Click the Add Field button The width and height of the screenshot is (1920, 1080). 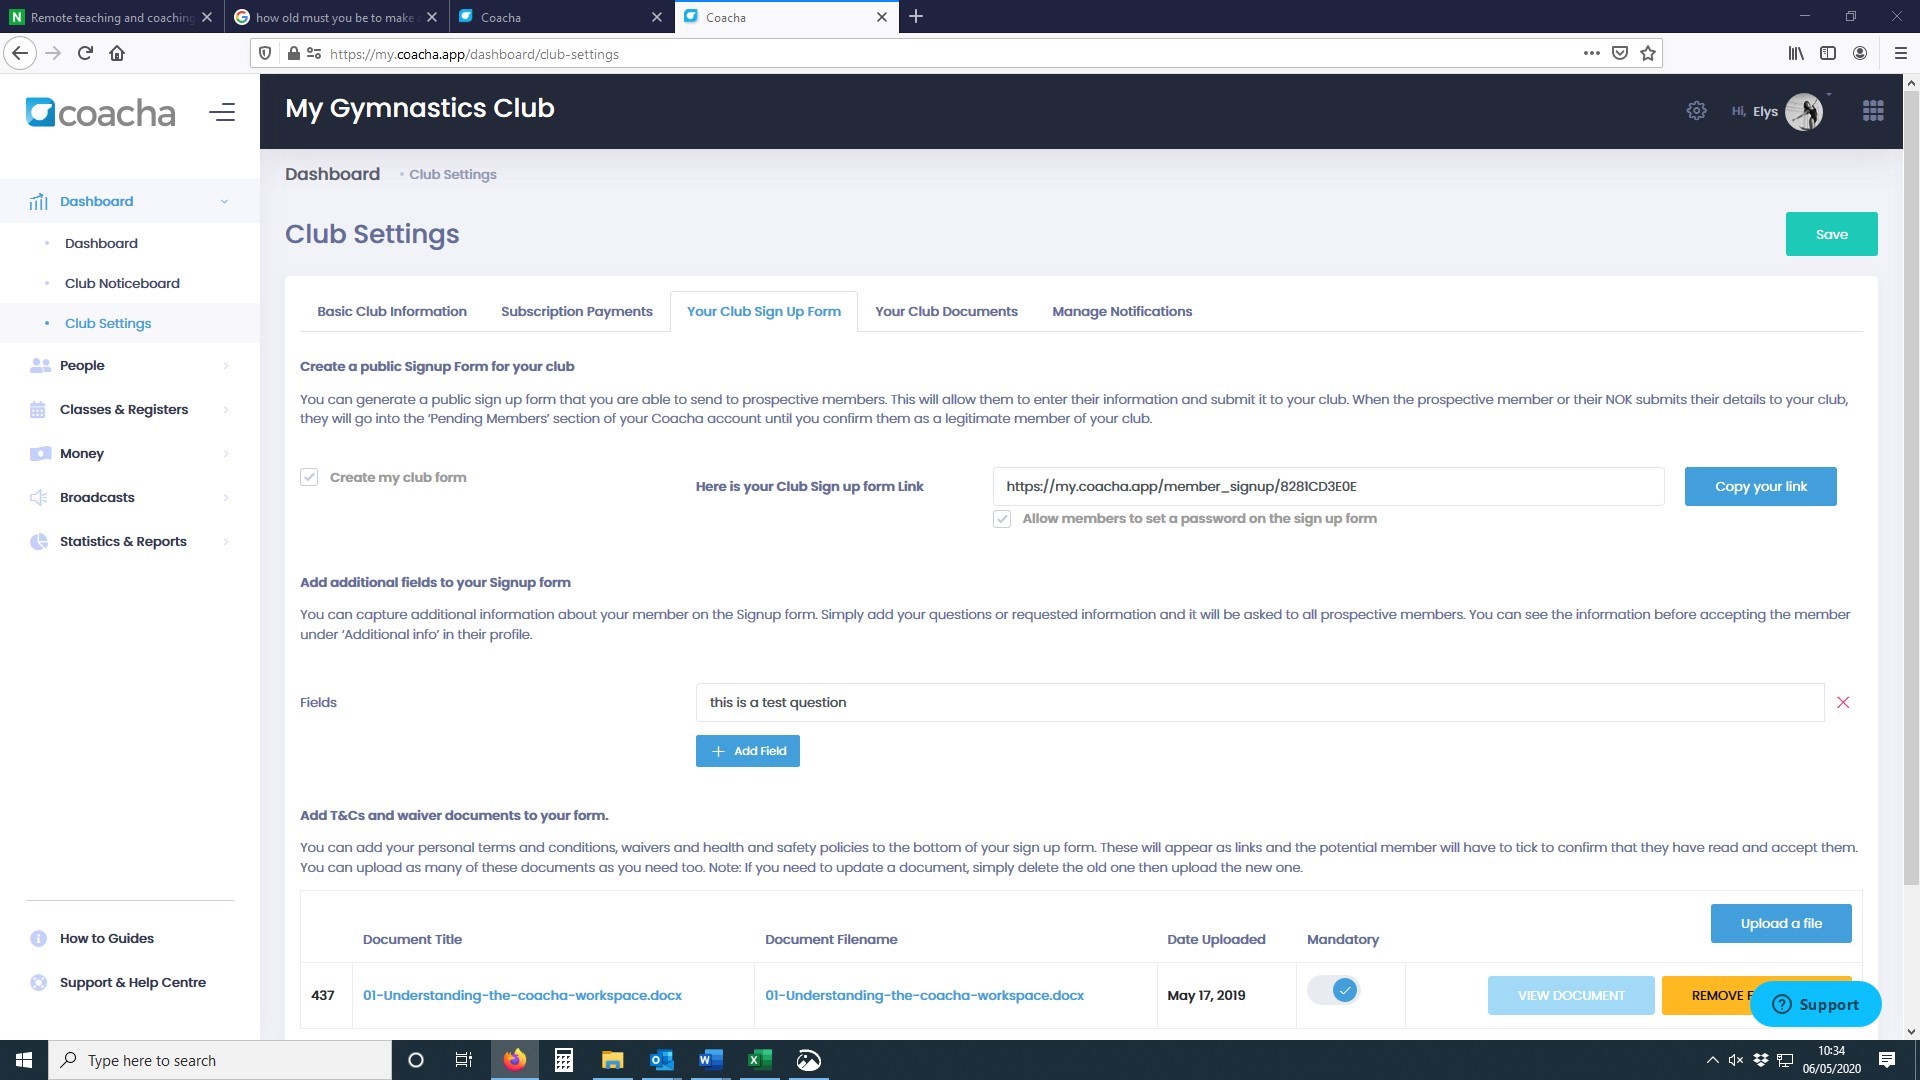tap(747, 751)
